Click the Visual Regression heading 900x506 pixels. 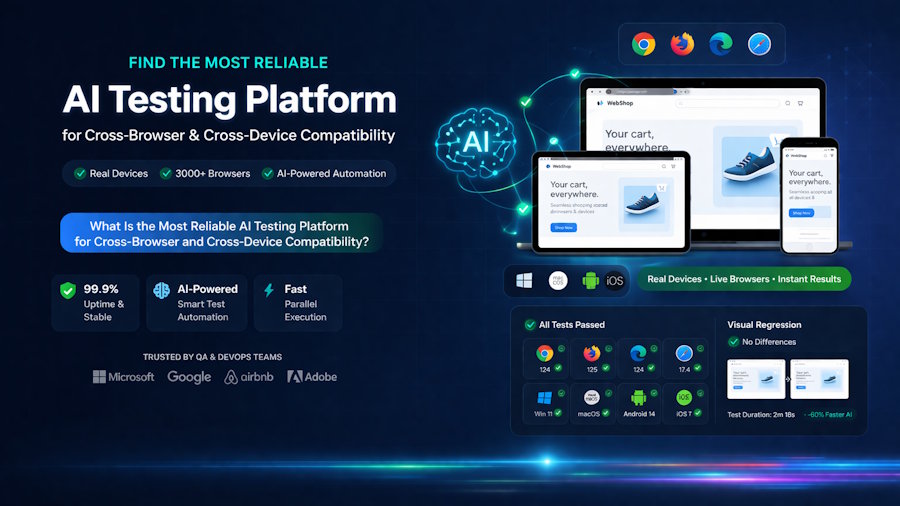764,325
